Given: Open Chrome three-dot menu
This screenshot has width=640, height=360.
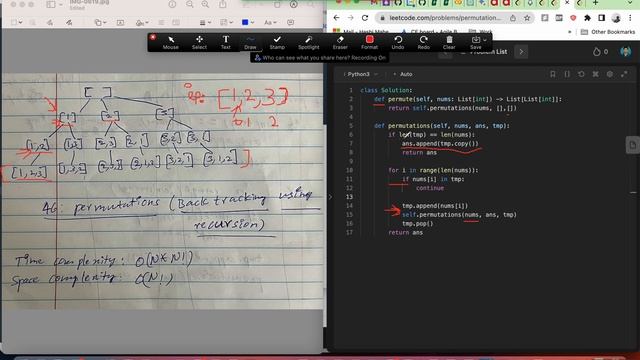Looking at the screenshot, I should point(630,18).
